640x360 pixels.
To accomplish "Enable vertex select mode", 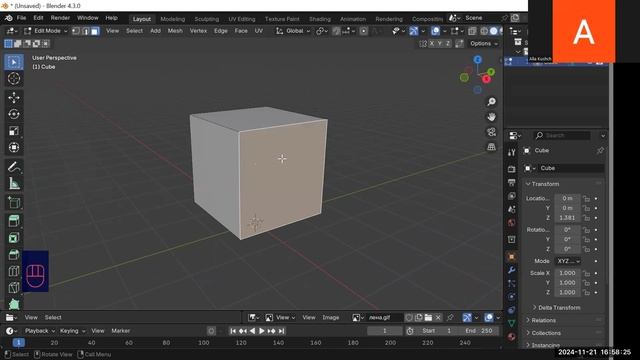I will (x=76, y=31).
